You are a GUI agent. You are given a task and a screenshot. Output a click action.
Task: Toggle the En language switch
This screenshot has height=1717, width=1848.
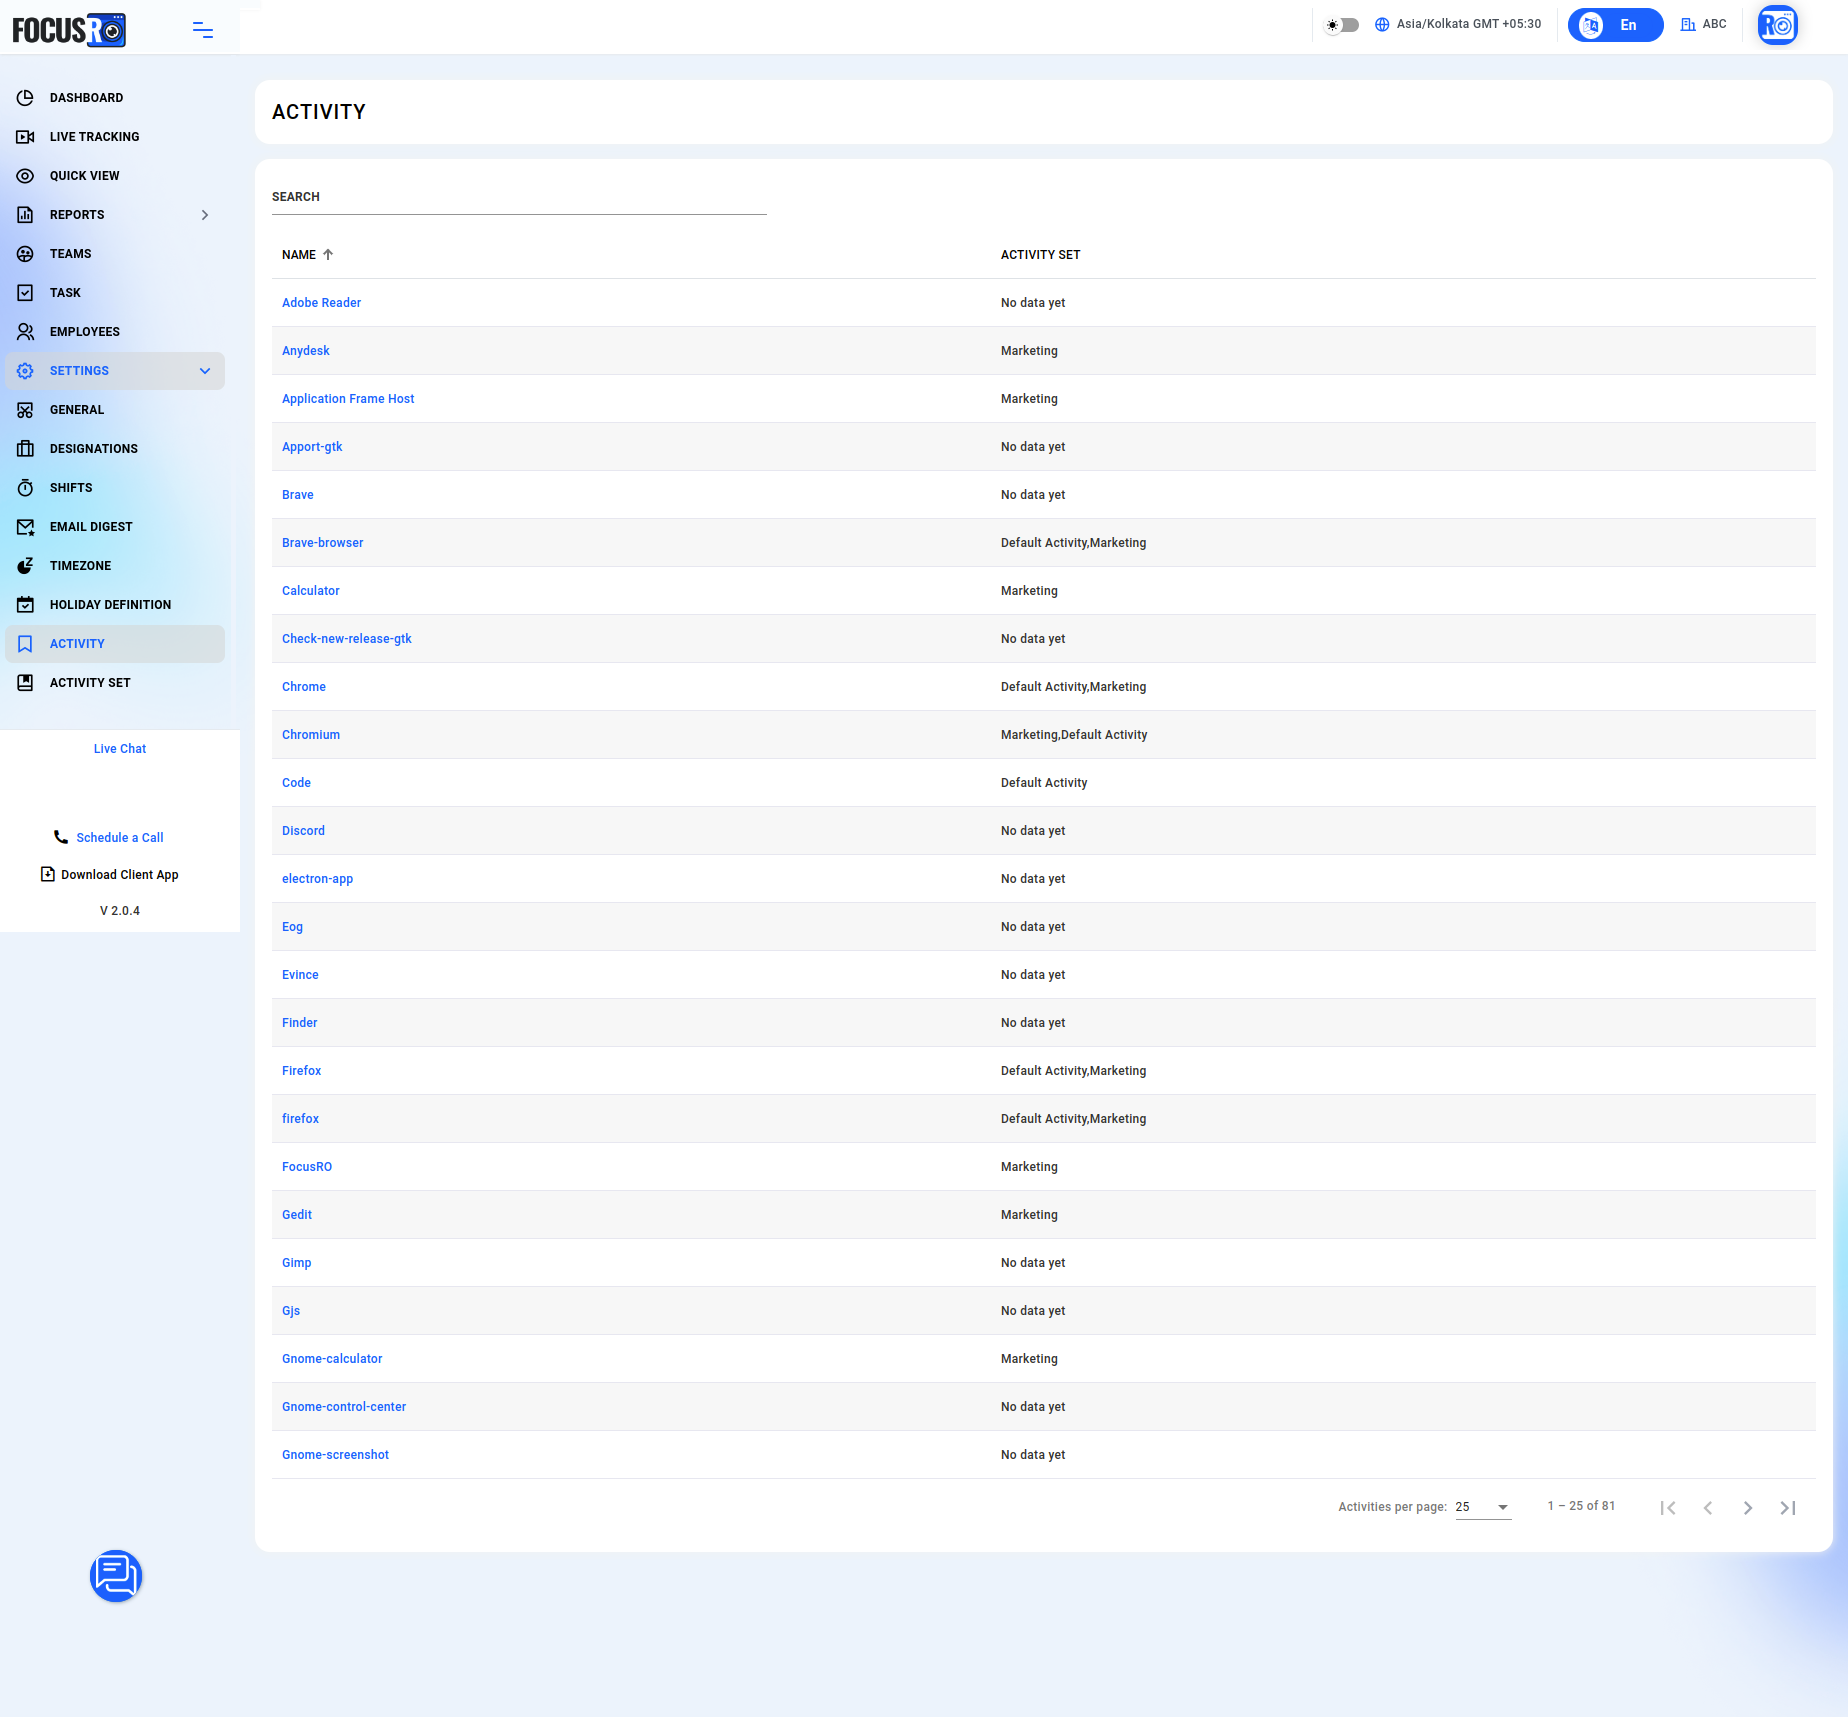[1615, 25]
